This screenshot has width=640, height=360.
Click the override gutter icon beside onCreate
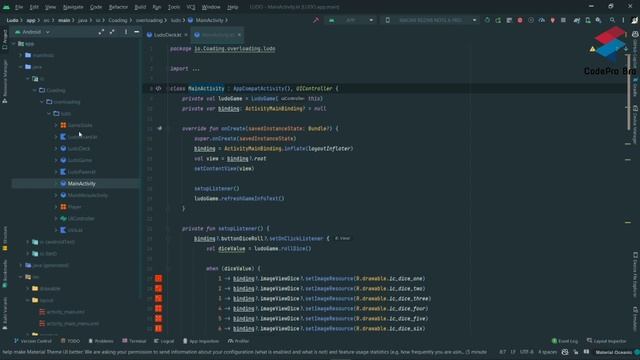[x=160, y=129]
